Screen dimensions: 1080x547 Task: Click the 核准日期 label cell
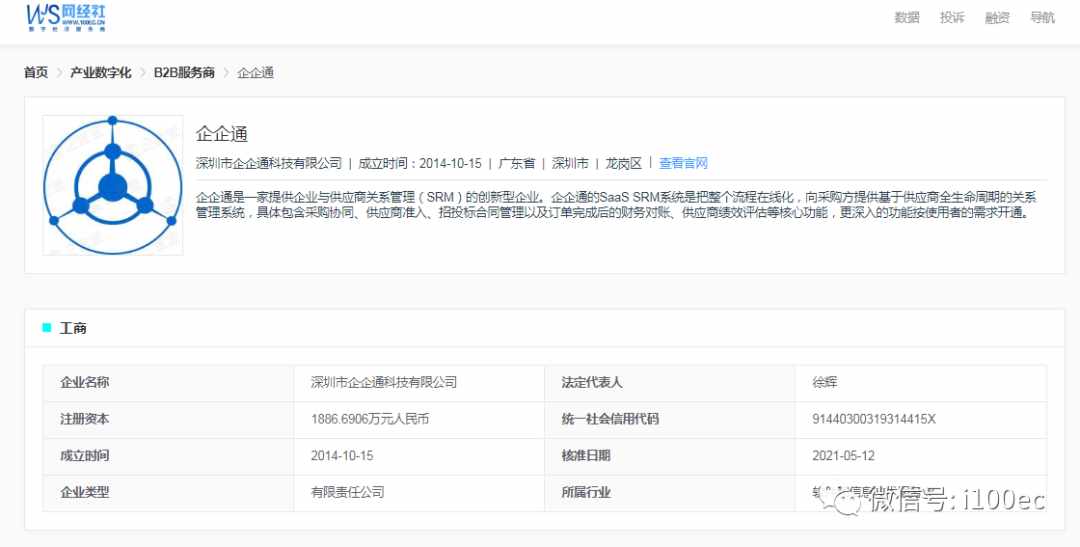(670, 456)
